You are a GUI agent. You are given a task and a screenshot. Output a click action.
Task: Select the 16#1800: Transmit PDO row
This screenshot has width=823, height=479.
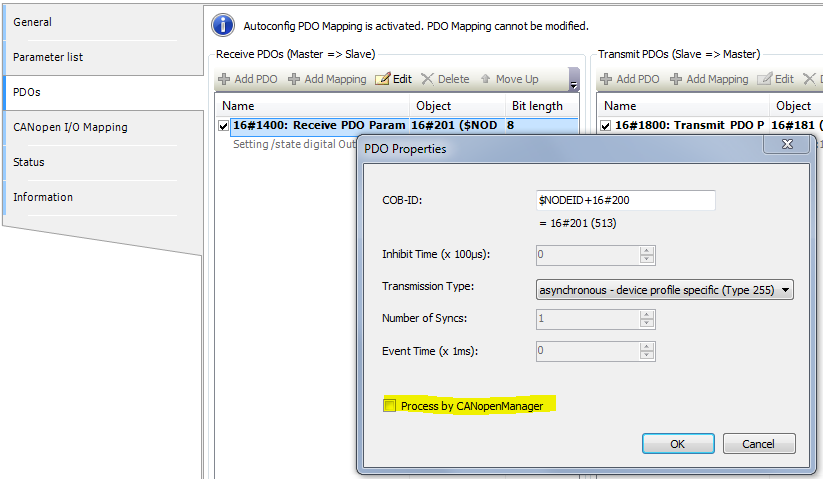point(710,125)
